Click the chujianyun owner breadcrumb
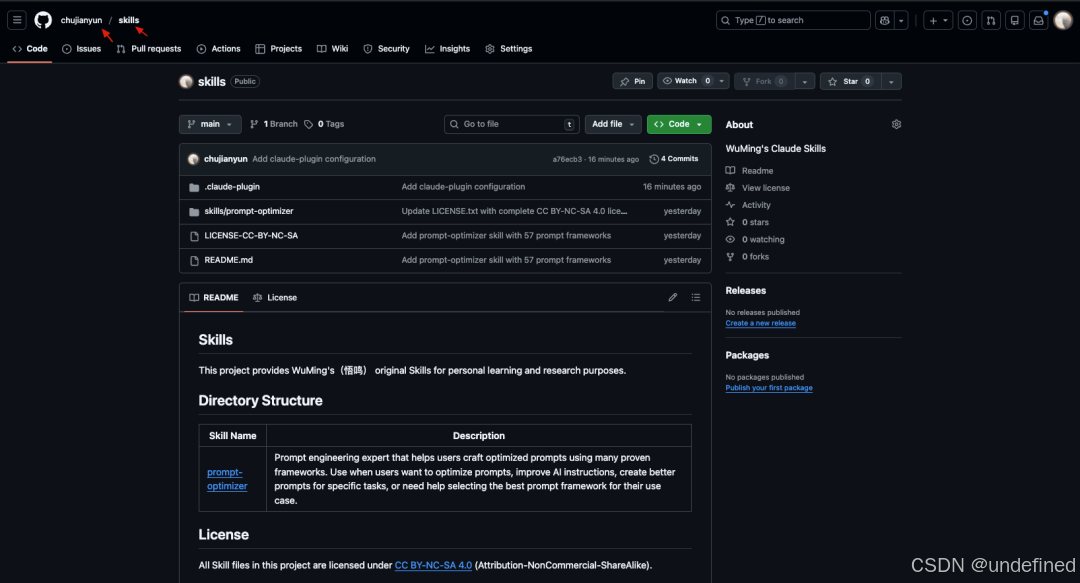This screenshot has width=1080, height=583. pyautogui.click(x=81, y=20)
